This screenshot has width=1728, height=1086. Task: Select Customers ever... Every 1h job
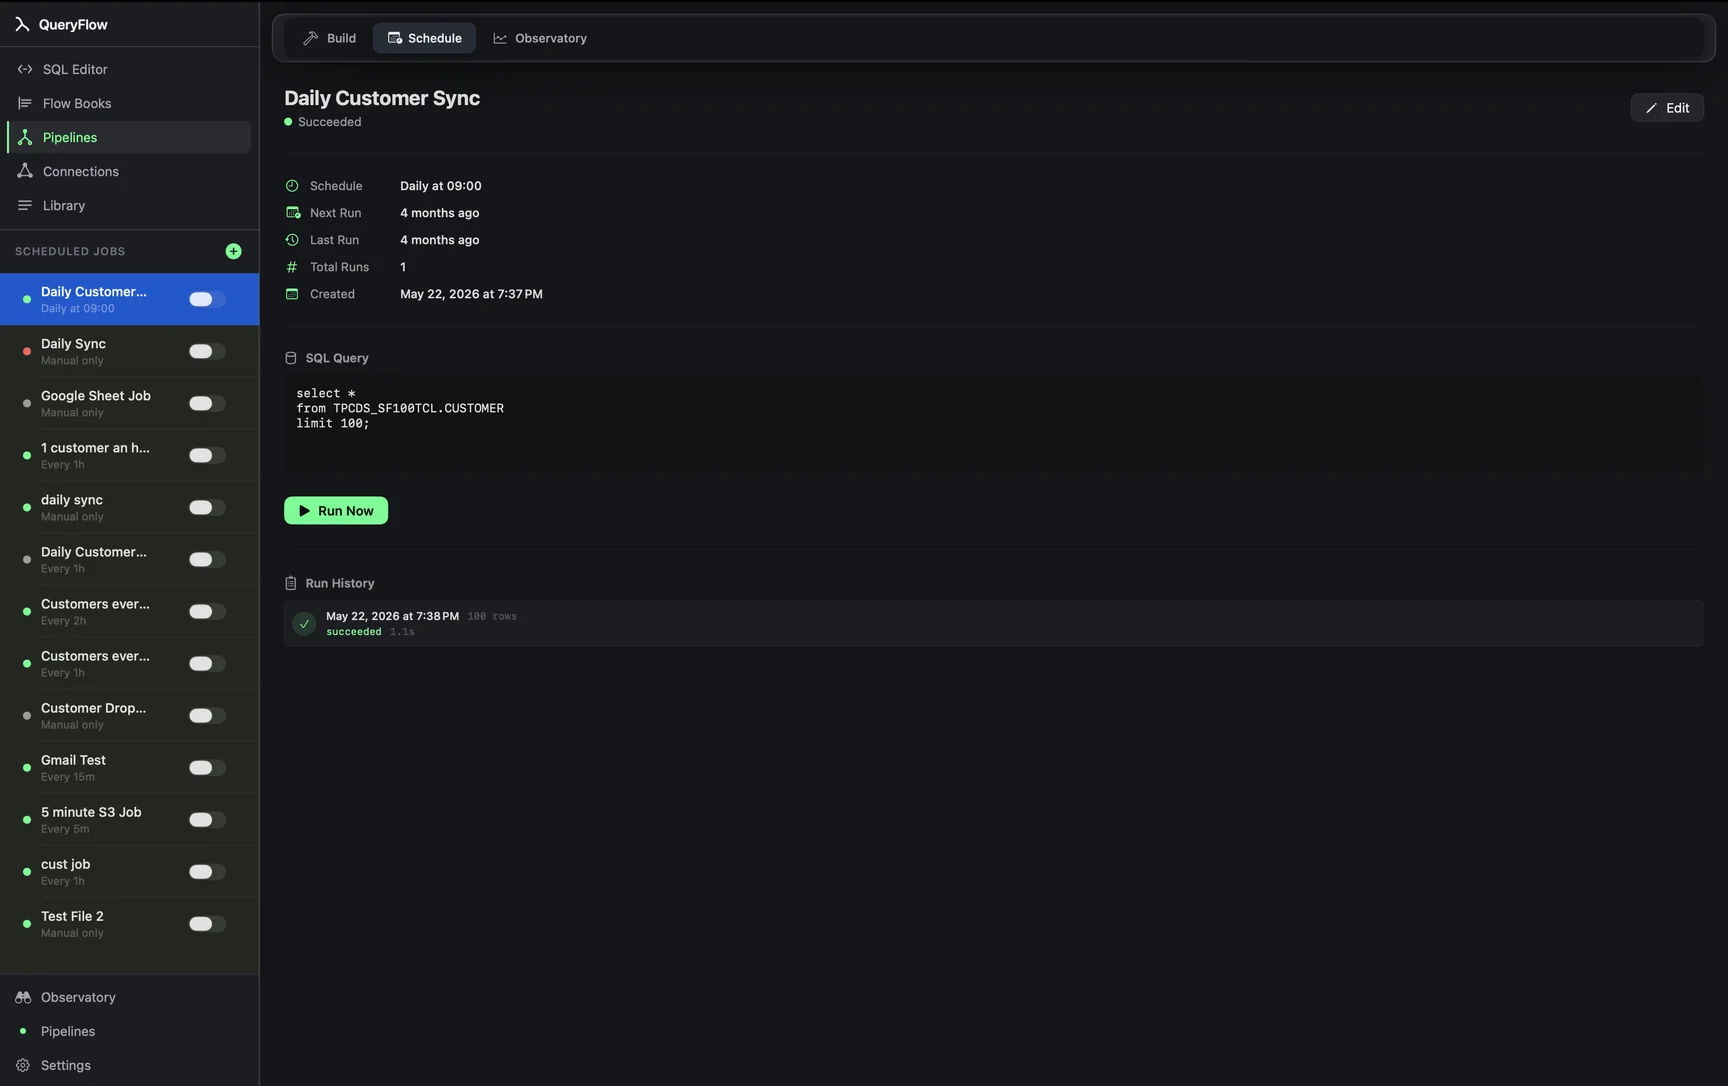(x=129, y=663)
